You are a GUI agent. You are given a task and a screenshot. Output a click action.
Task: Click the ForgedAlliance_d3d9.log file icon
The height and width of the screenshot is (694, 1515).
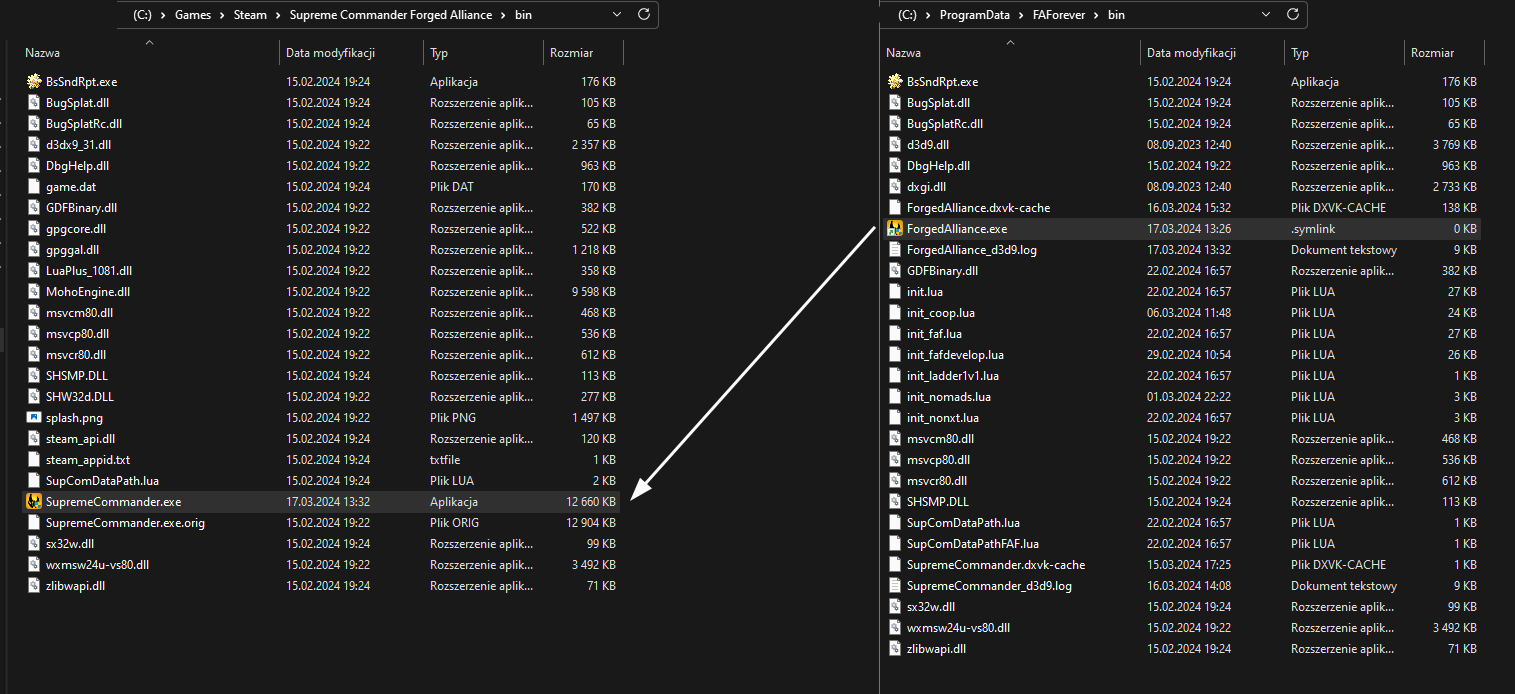point(895,250)
